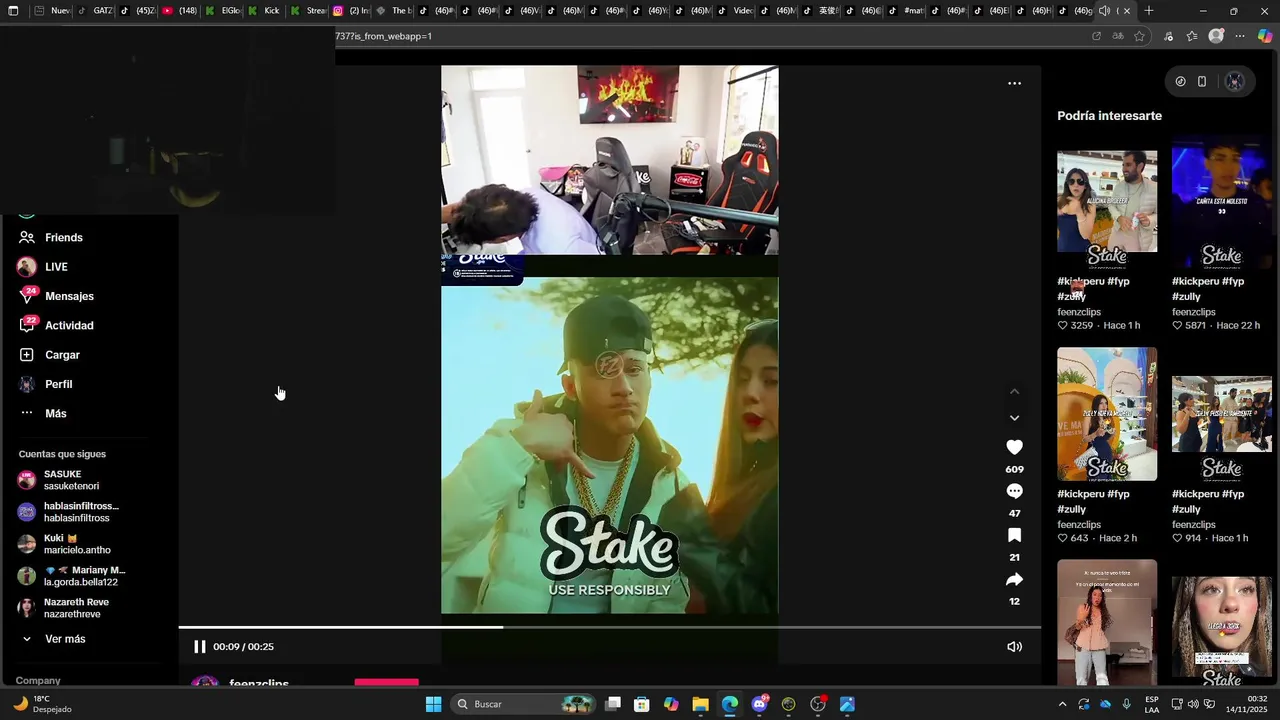Viewport: 1280px width, 720px height.
Task: Share the video with the arrow icon
Action: click(1014, 580)
